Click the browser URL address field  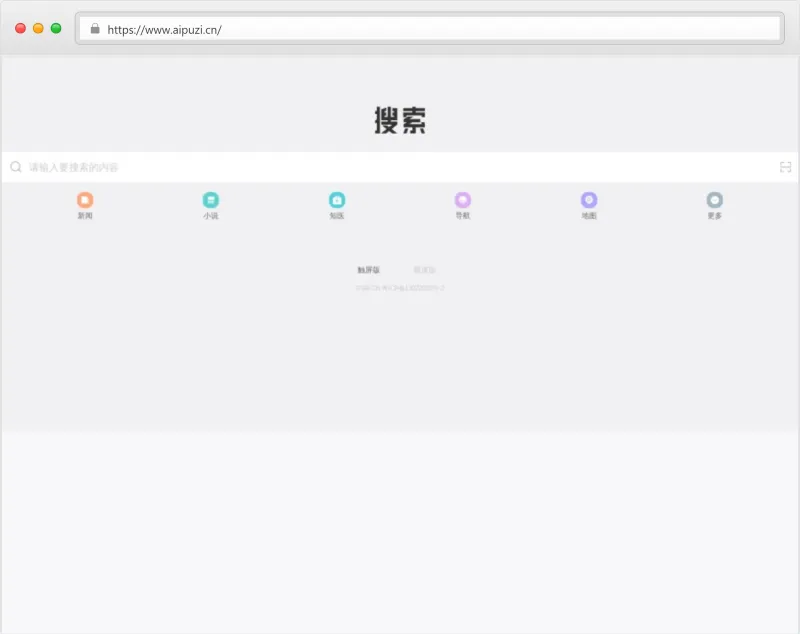click(x=430, y=29)
